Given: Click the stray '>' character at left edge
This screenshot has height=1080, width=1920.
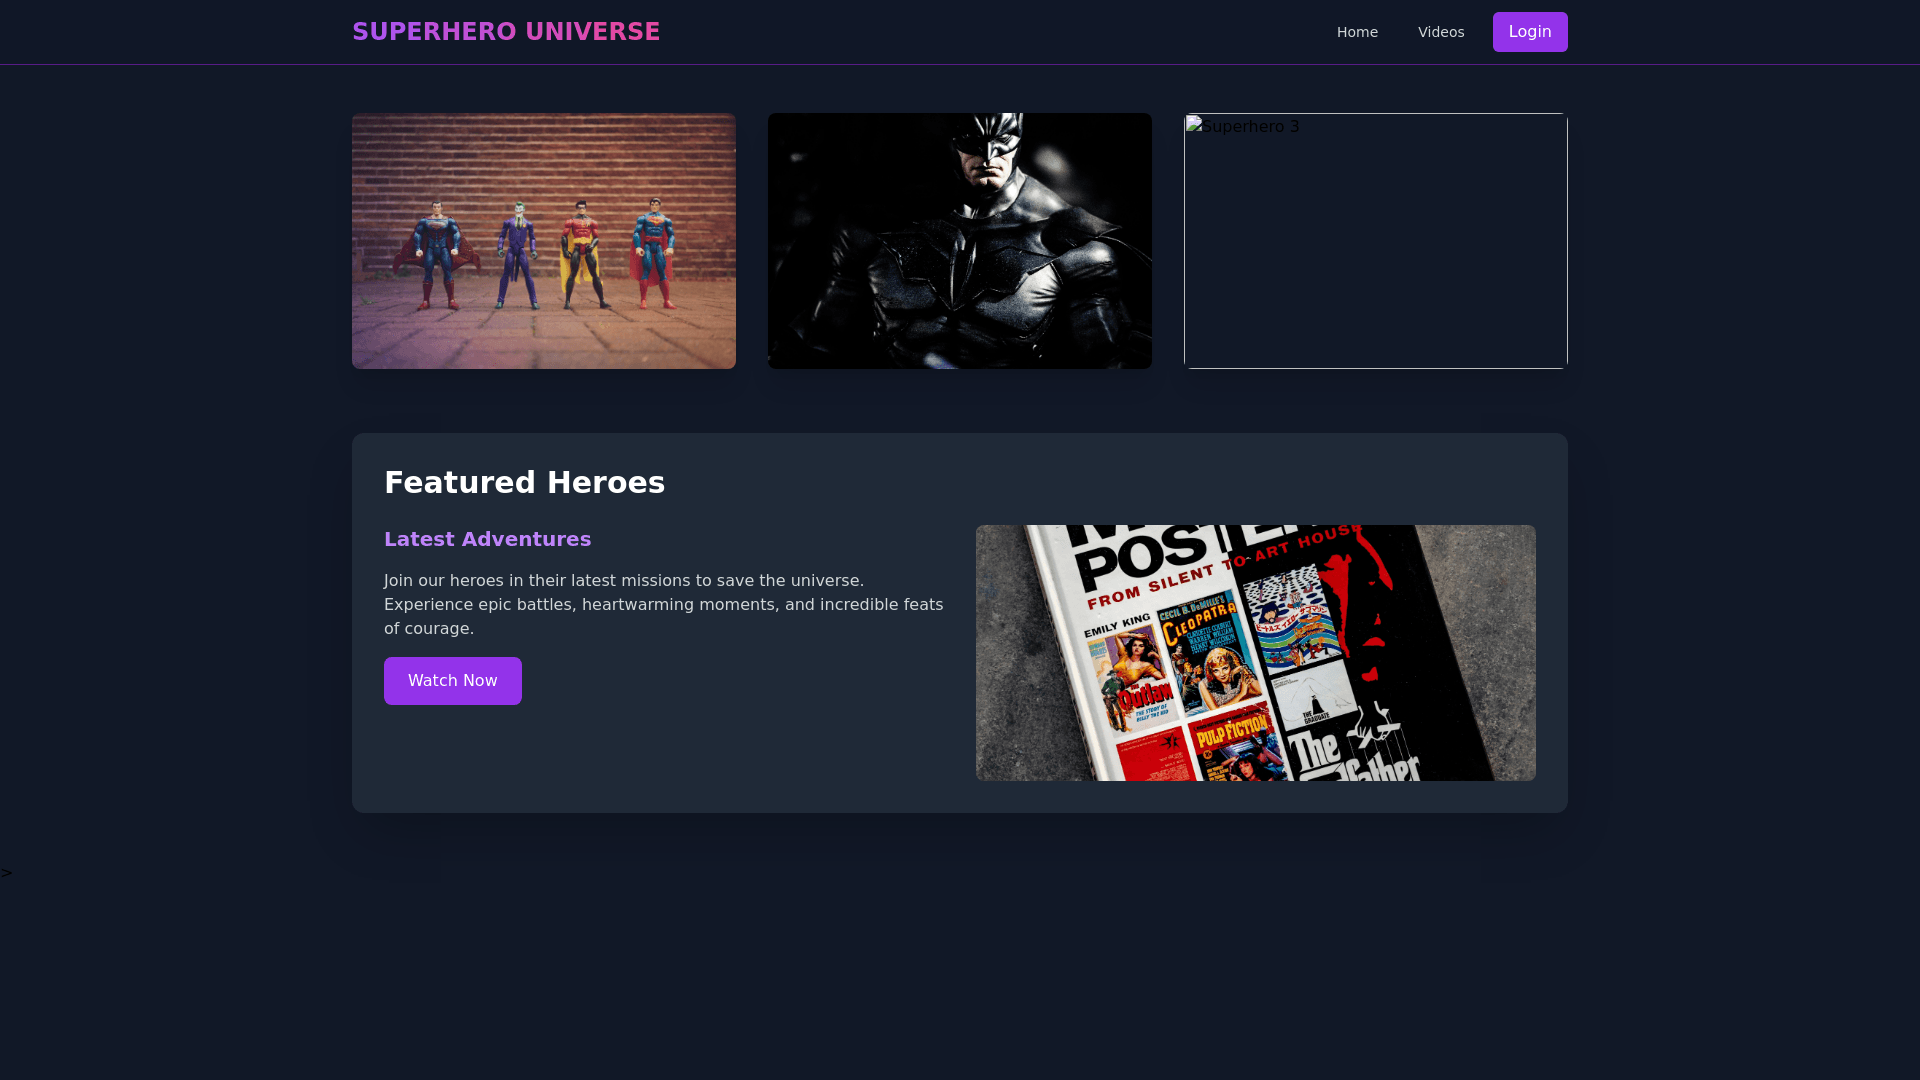Looking at the screenshot, I should [x=7, y=873].
